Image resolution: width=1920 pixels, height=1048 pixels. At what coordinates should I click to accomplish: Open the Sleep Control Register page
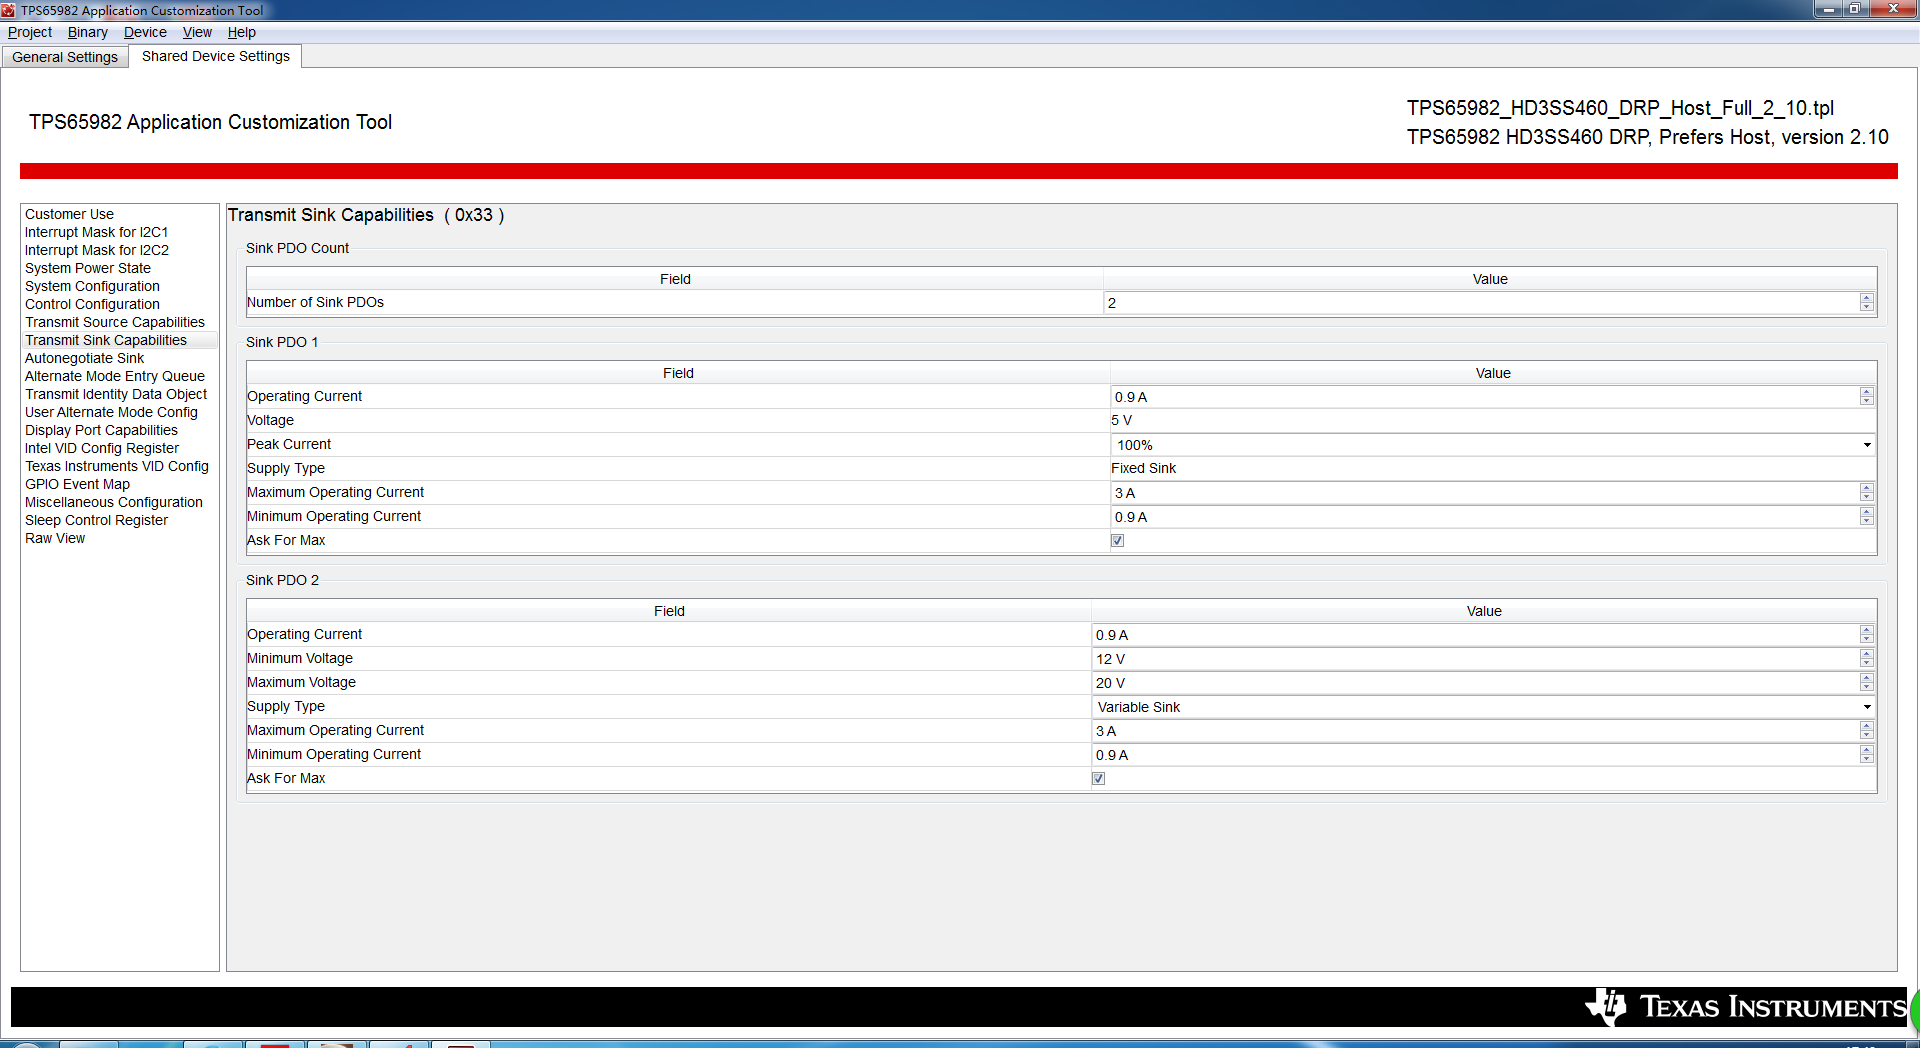[x=96, y=520]
